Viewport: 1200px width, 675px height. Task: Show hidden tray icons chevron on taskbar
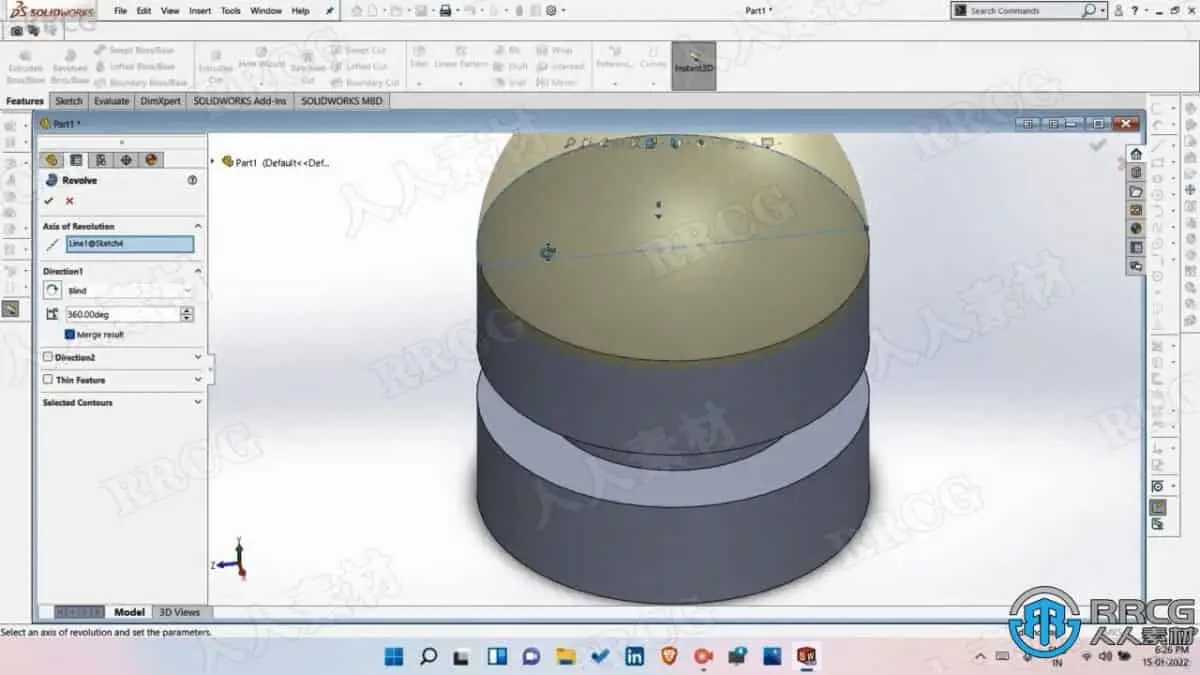pyautogui.click(x=980, y=656)
